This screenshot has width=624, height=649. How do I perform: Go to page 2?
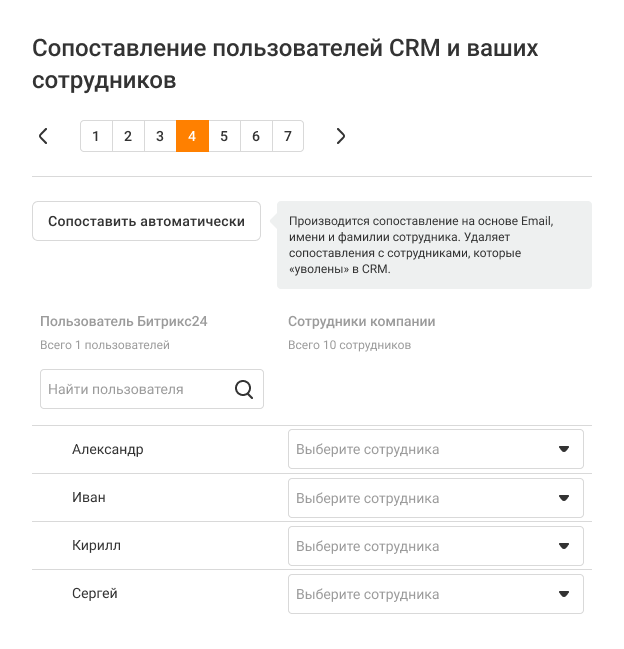[128, 136]
